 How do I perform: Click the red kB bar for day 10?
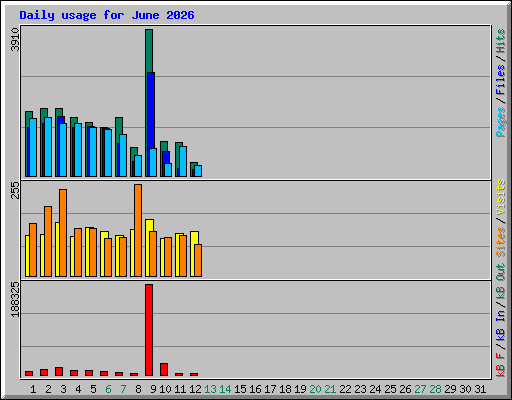(164, 370)
